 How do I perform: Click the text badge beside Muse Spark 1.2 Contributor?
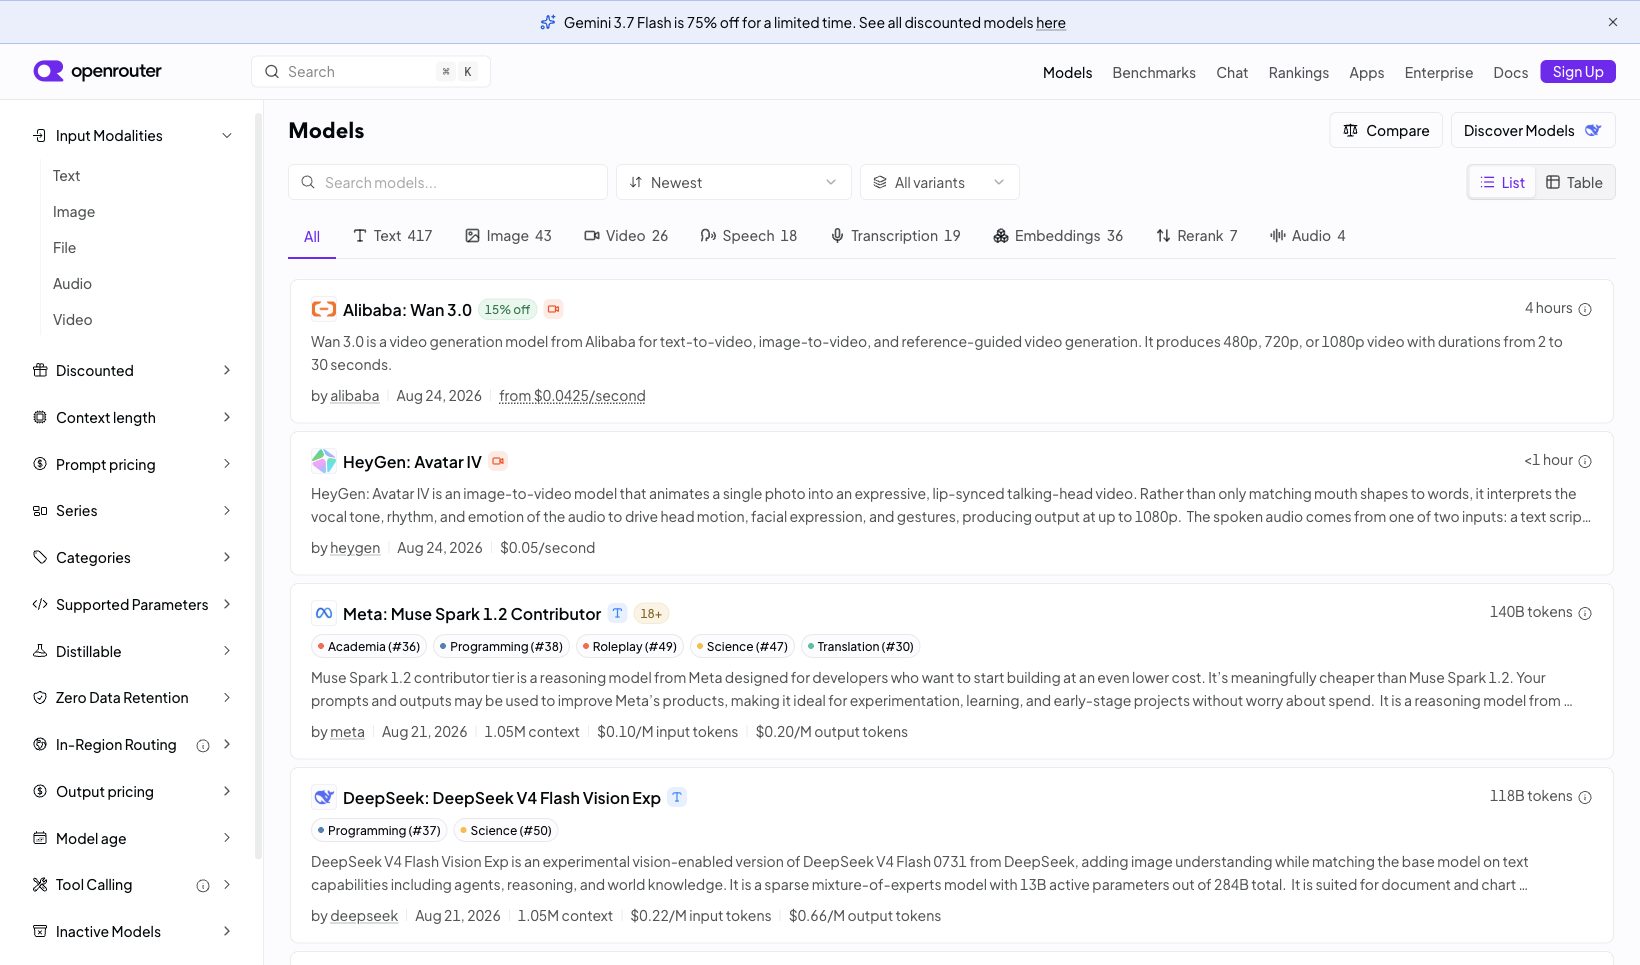(x=617, y=613)
